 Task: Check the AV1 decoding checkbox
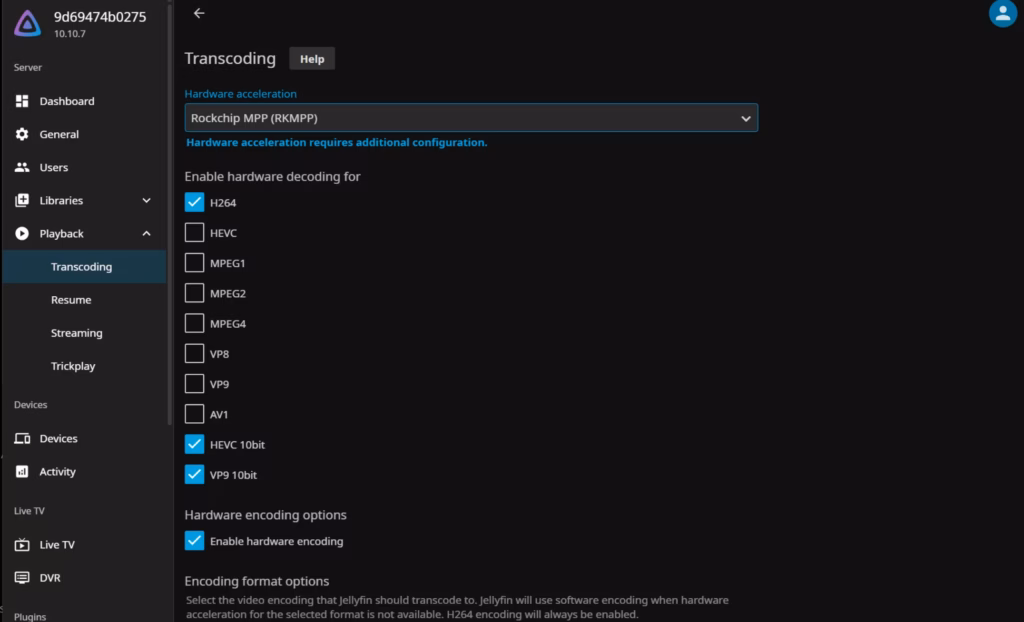194,414
